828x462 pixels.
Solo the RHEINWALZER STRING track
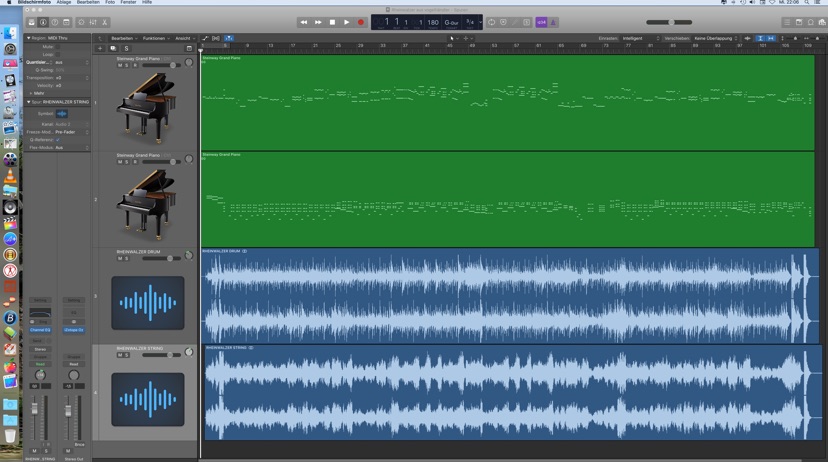[127, 355]
